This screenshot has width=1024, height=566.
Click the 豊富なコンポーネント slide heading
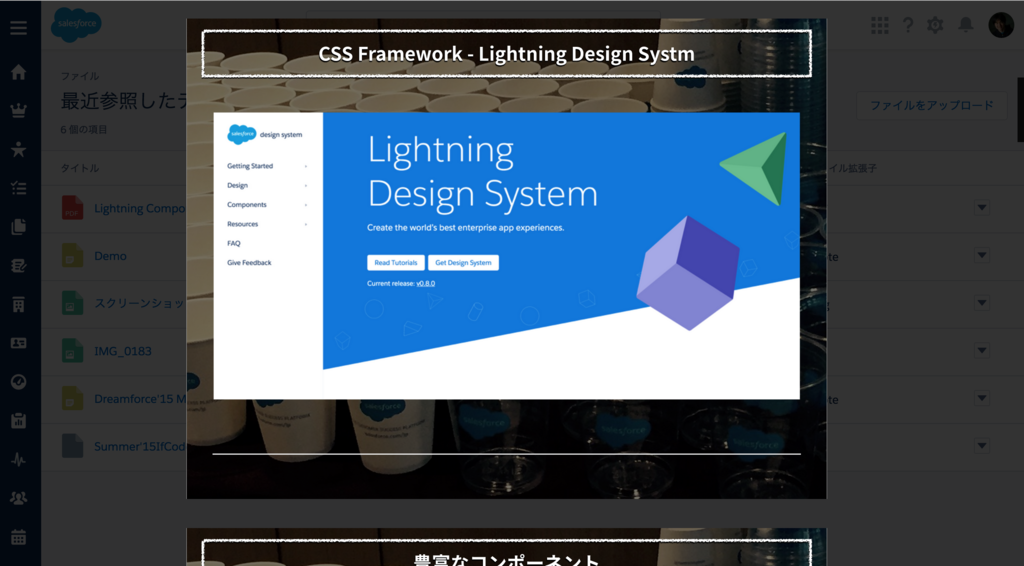click(x=506, y=559)
